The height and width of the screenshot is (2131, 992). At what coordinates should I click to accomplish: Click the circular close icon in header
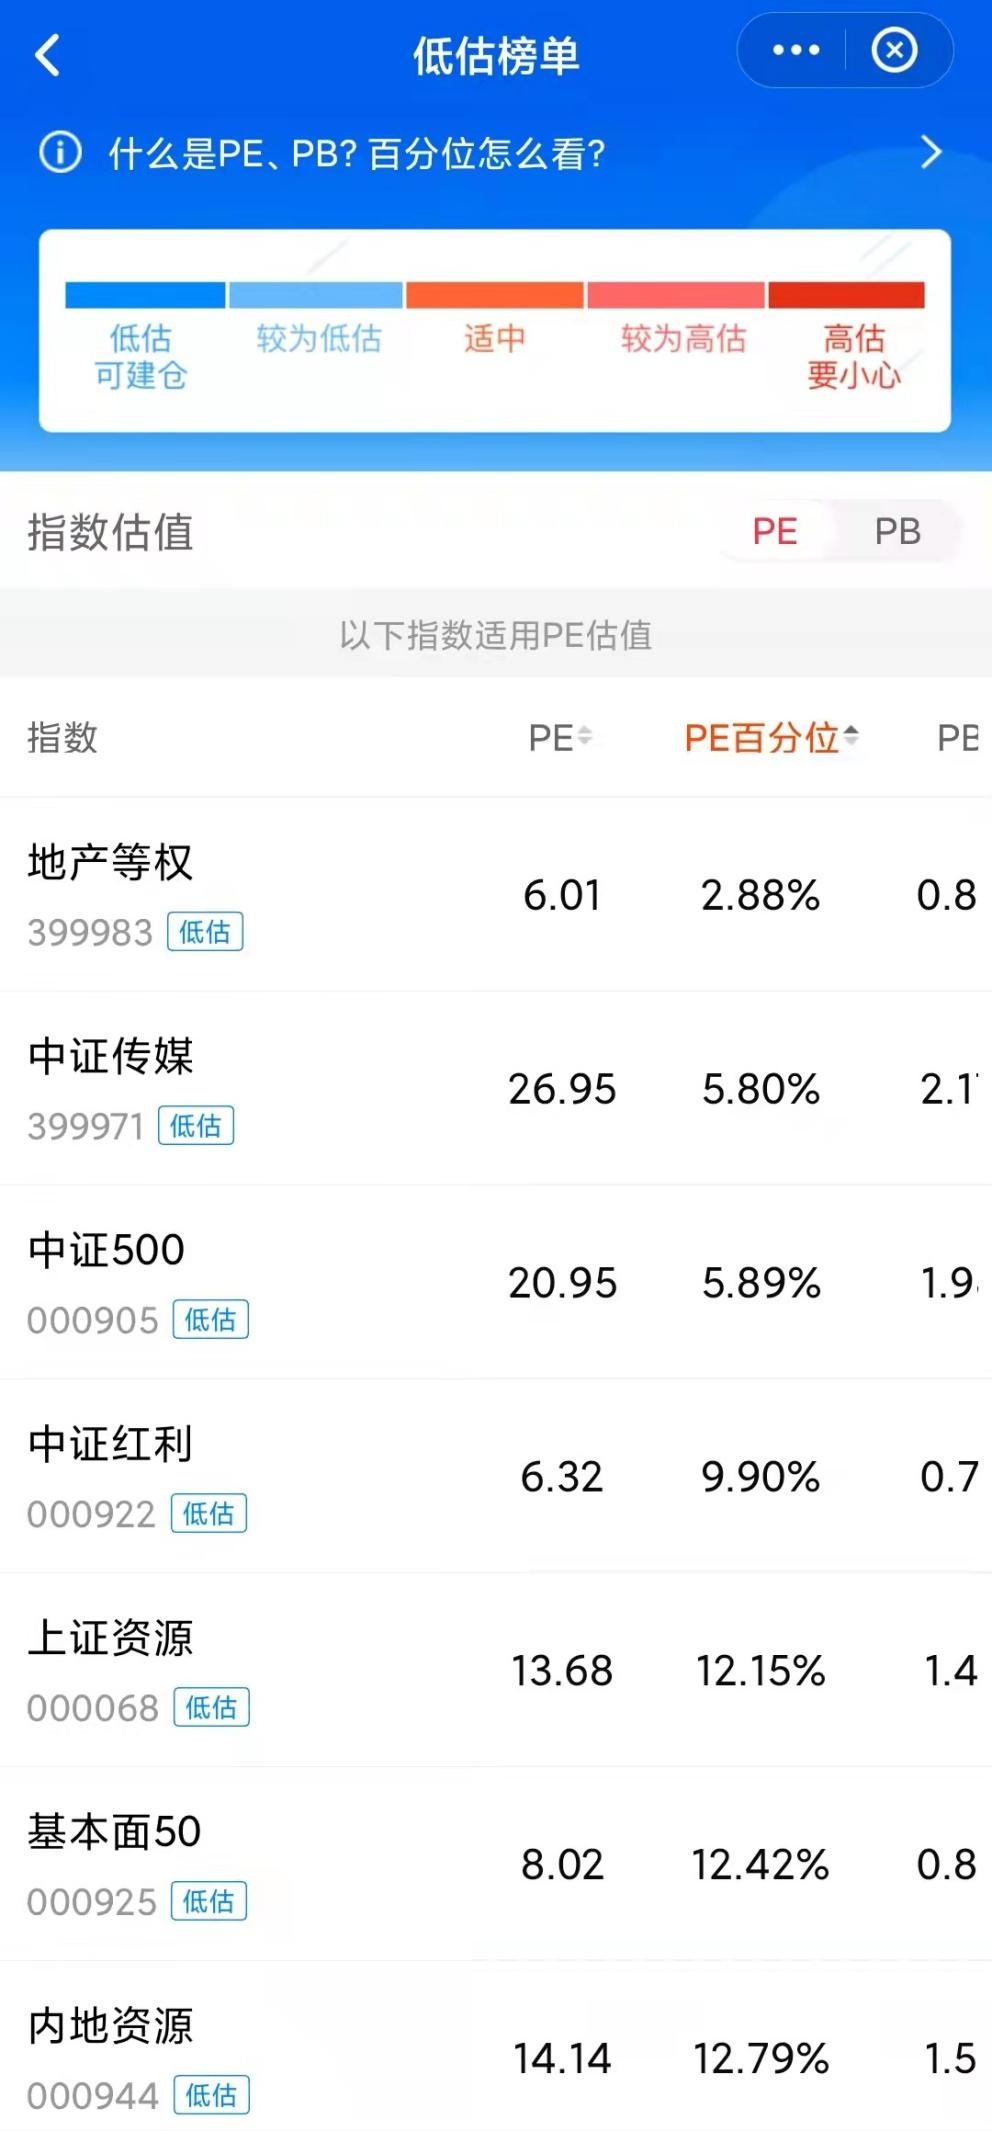[x=895, y=49]
